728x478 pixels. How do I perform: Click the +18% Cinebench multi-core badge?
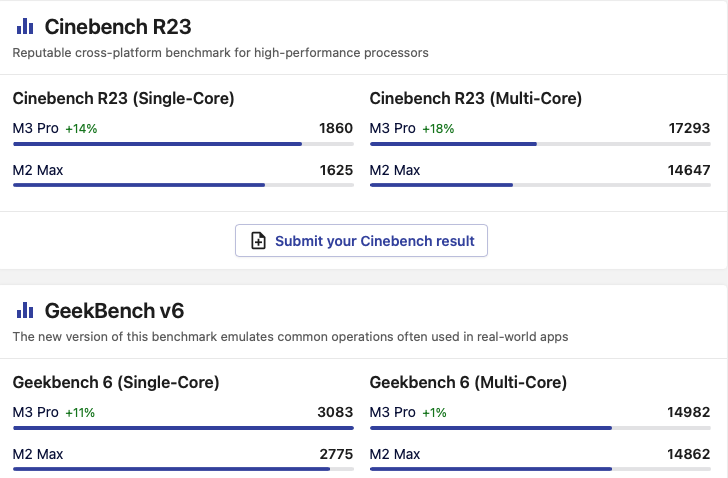pos(438,129)
